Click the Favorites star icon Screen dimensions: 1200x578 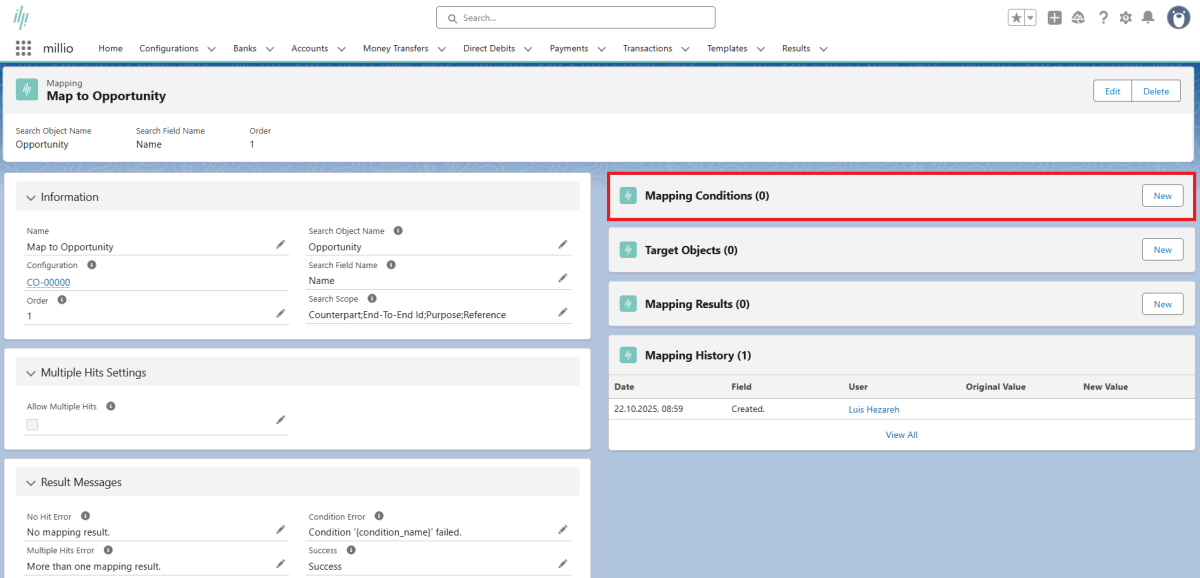1016,18
